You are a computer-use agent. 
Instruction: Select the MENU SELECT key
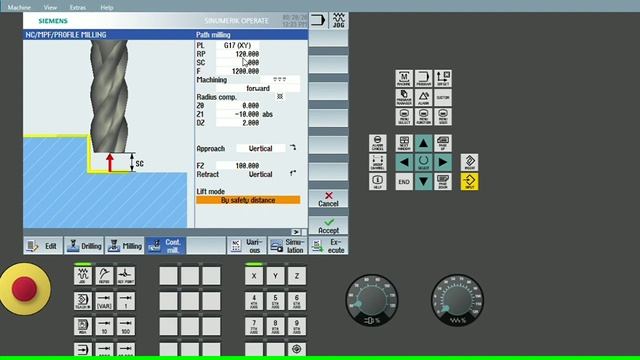pyautogui.click(x=404, y=116)
